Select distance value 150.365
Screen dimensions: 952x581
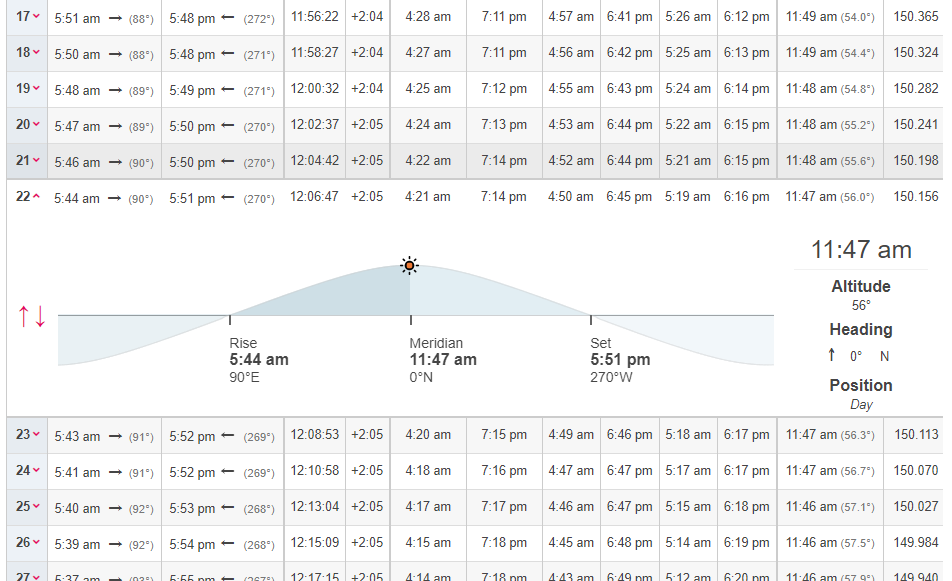(x=916, y=16)
